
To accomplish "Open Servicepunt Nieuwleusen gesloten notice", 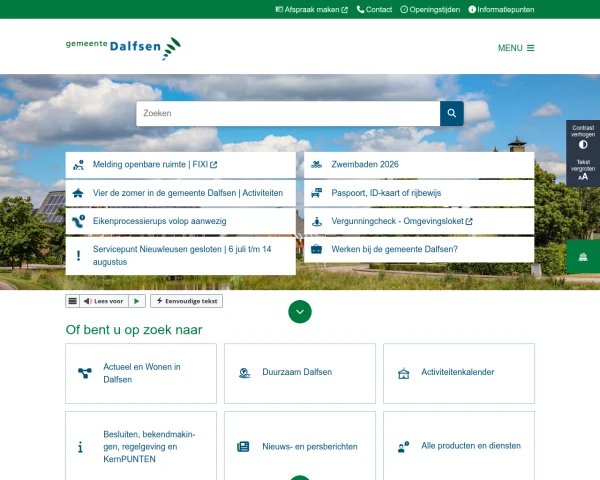I will (181, 256).
